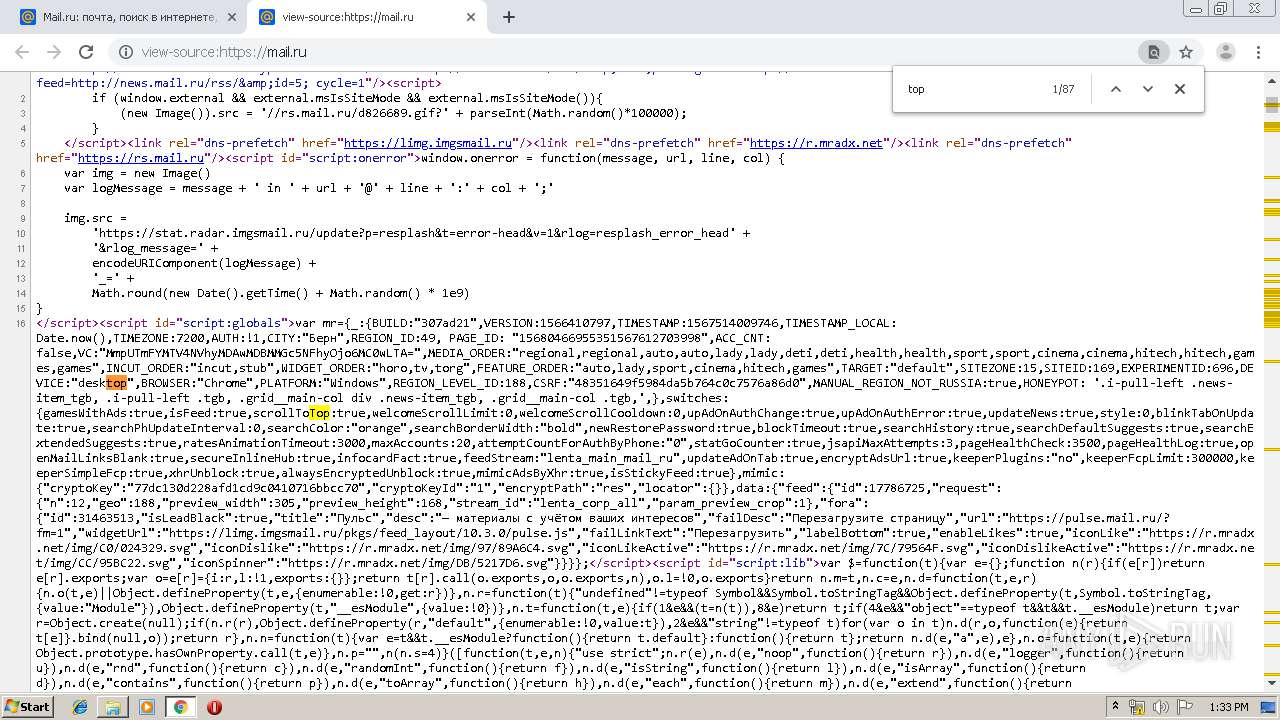Open the https://limg.imgsmail.ru link

pyautogui.click(x=430, y=143)
